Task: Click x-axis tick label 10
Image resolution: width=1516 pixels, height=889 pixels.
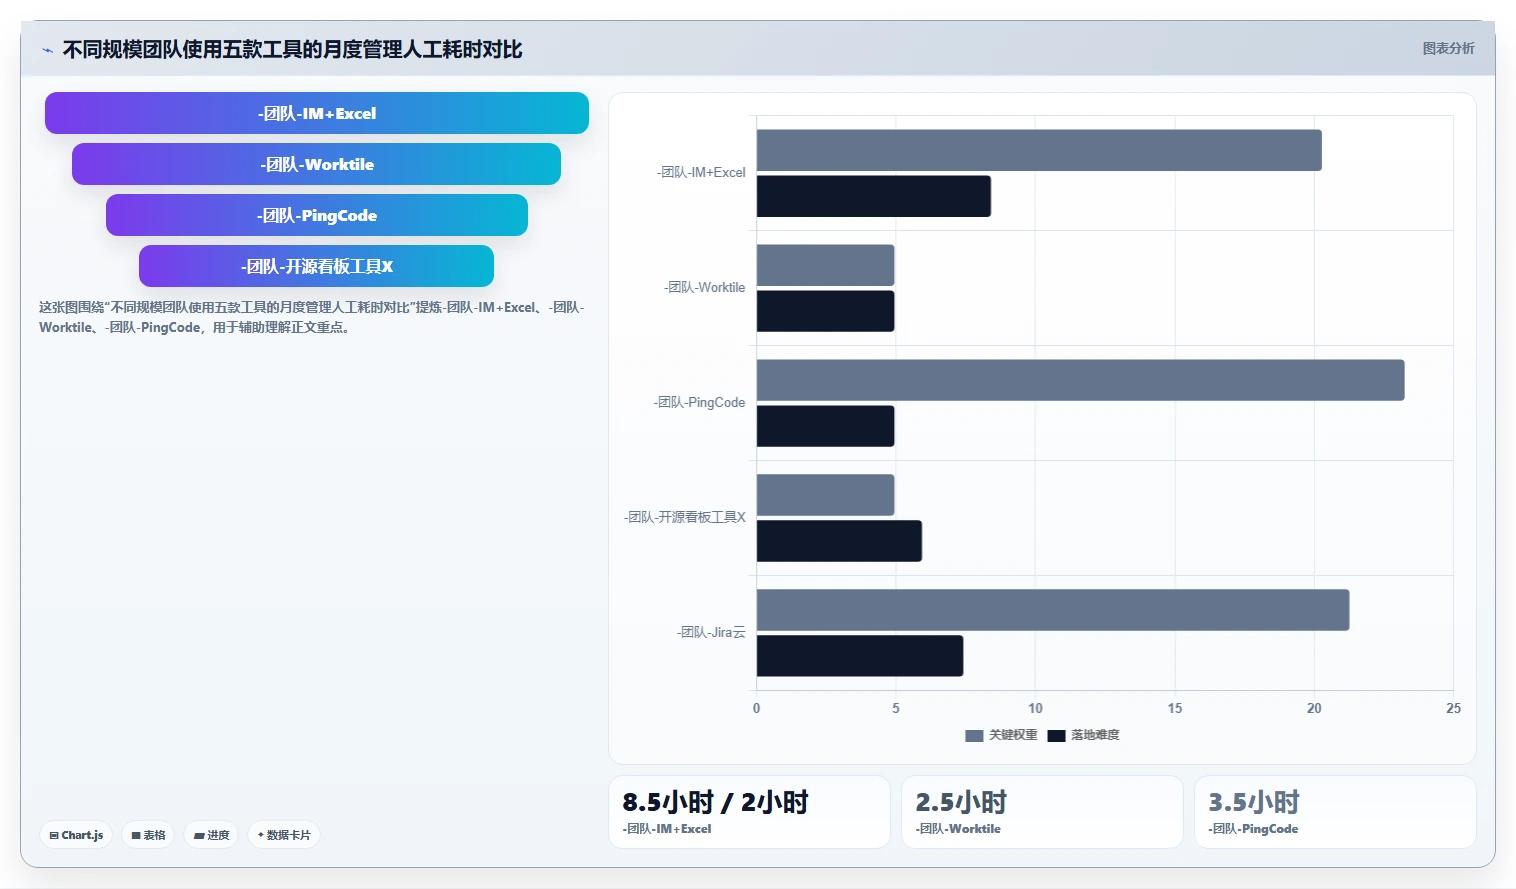Action: click(1035, 708)
